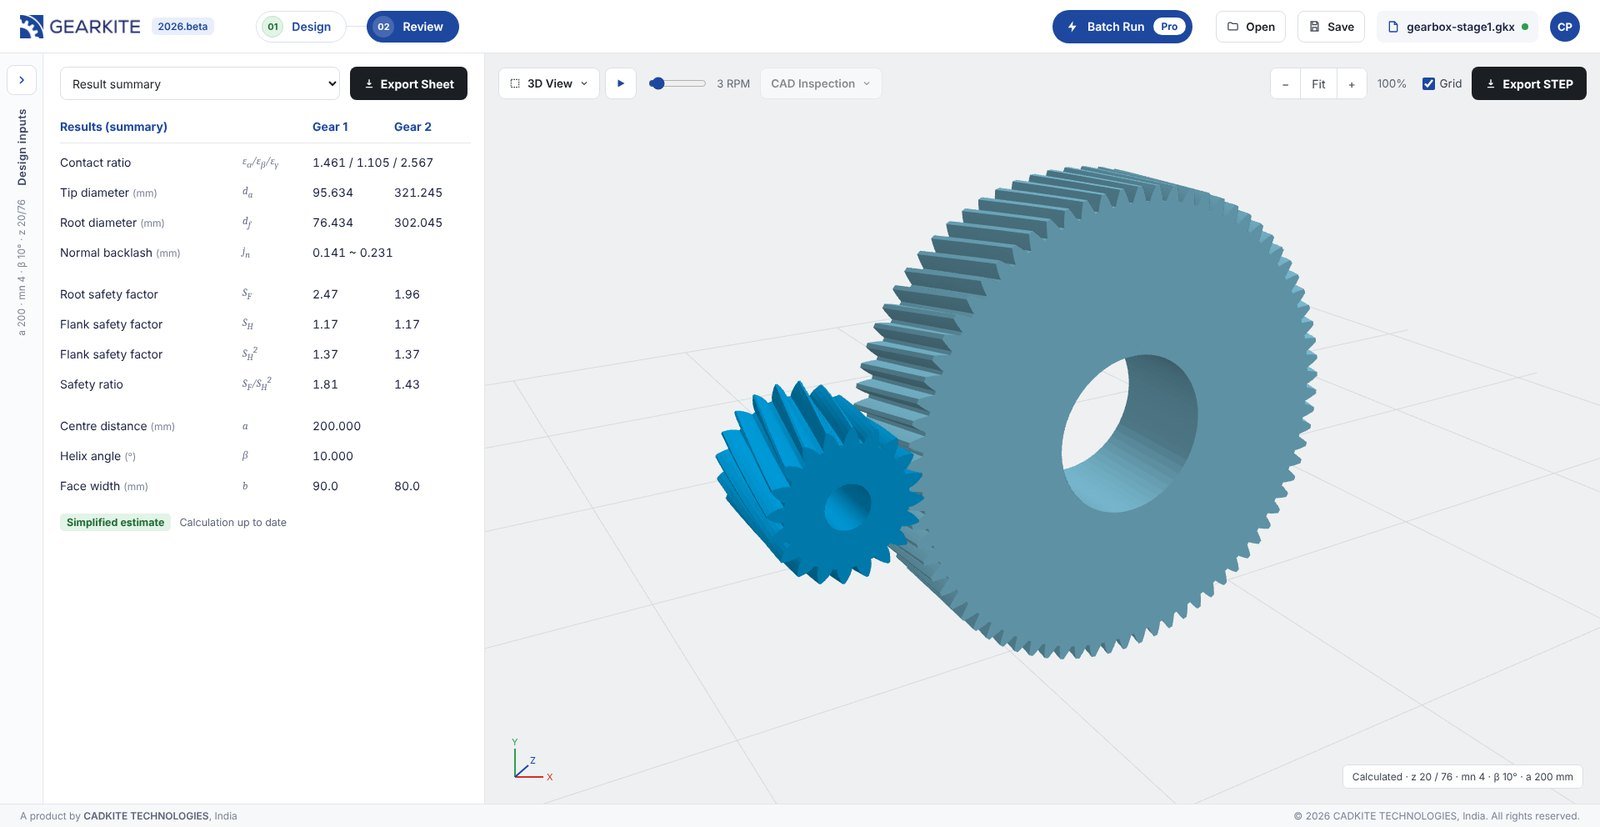The image size is (1600, 827).
Task: Open a gearbox file
Action: (x=1251, y=27)
